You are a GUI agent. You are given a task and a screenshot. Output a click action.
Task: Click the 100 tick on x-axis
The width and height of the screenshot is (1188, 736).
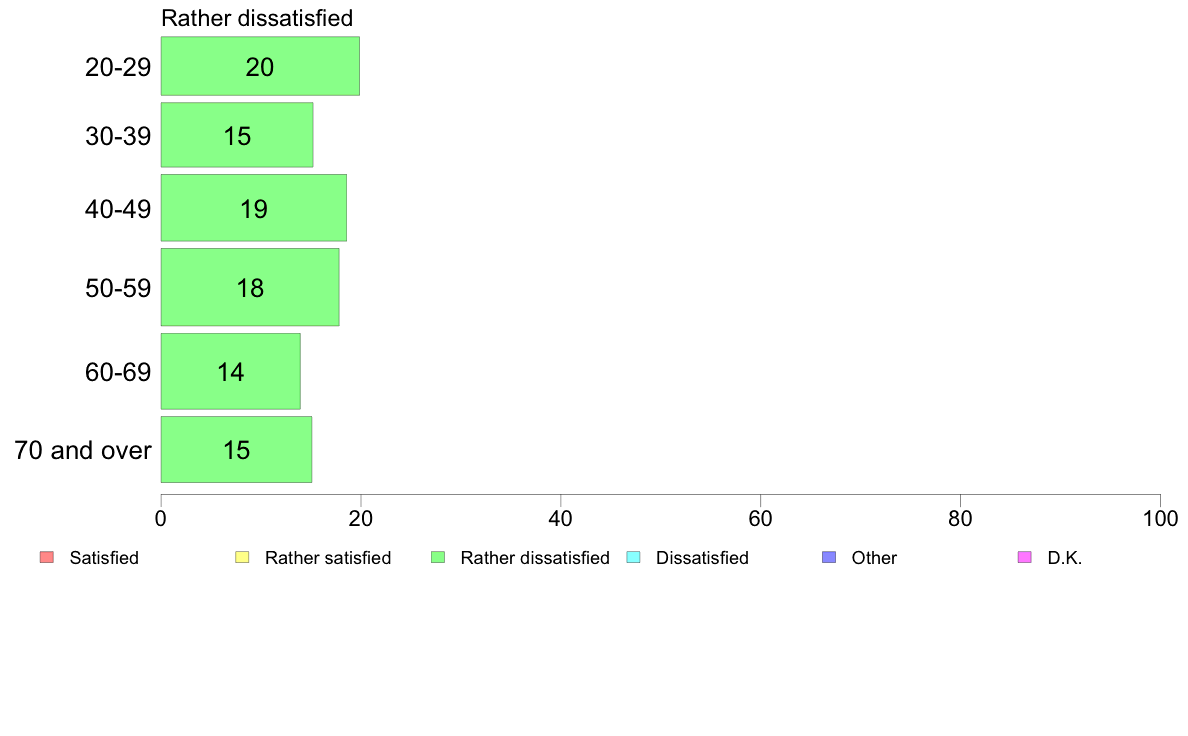point(1160,518)
